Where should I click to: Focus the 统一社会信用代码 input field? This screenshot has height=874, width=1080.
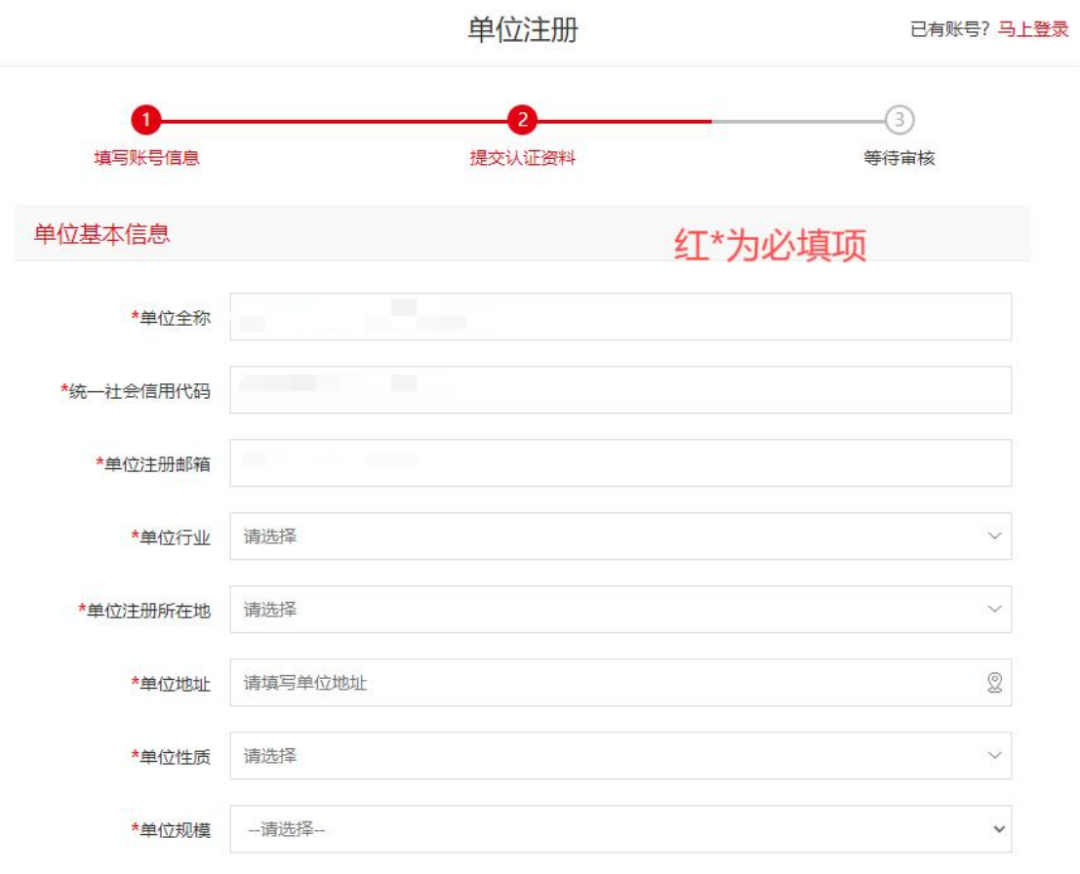[x=621, y=390]
